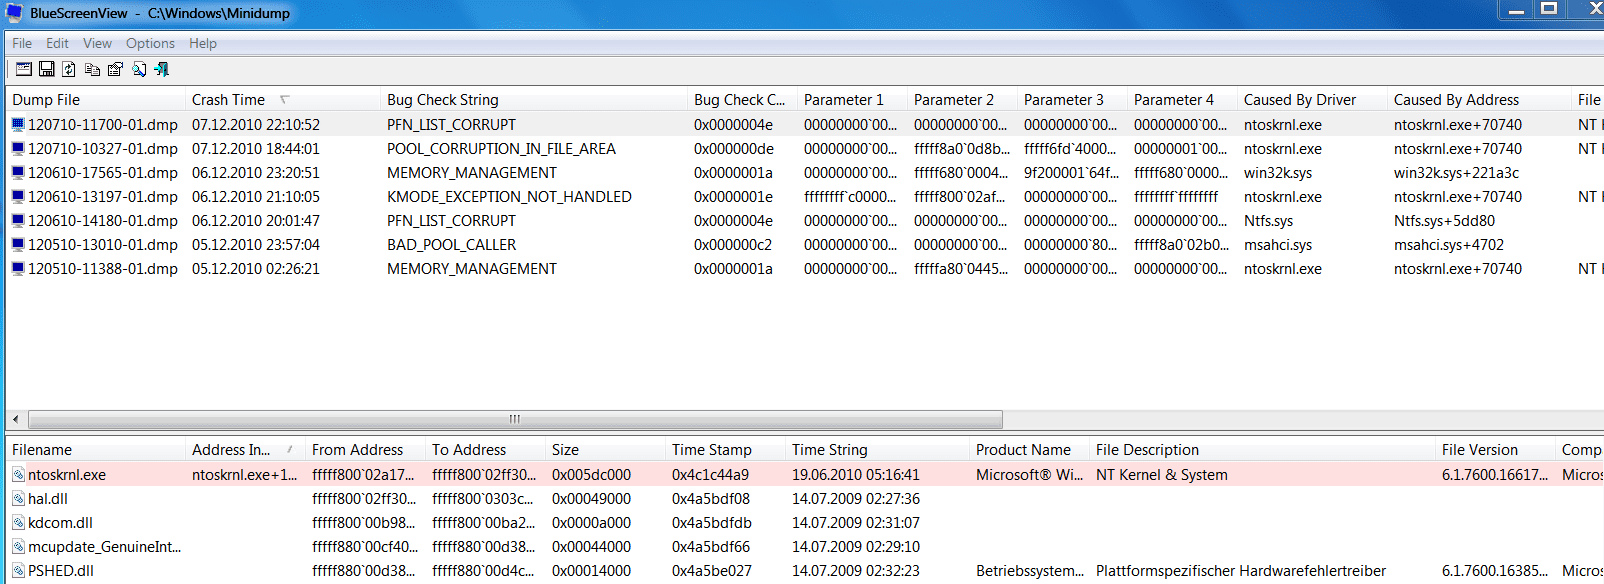This screenshot has width=1604, height=584.
Task: Sort by Dump File column header
Action: (96, 100)
